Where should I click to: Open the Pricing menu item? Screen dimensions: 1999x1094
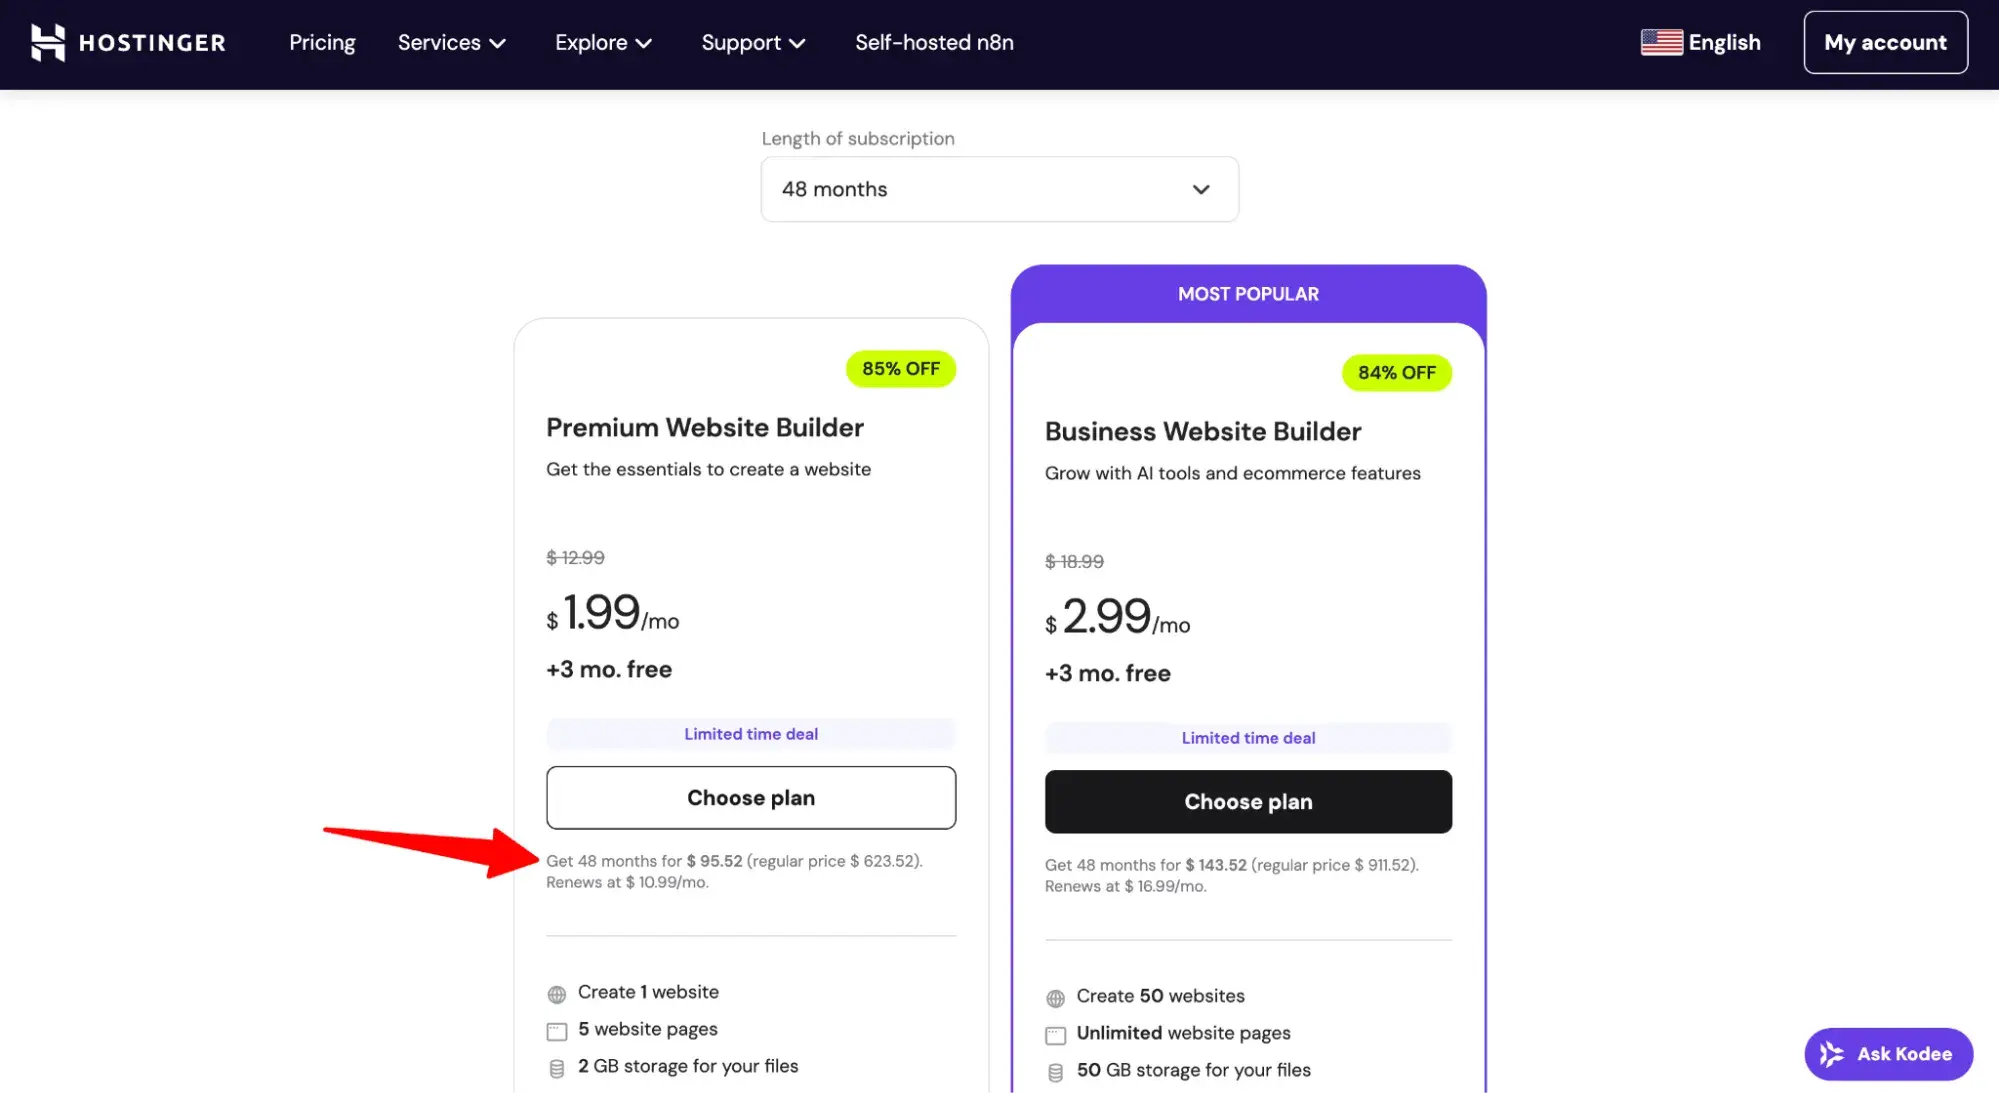(x=322, y=42)
